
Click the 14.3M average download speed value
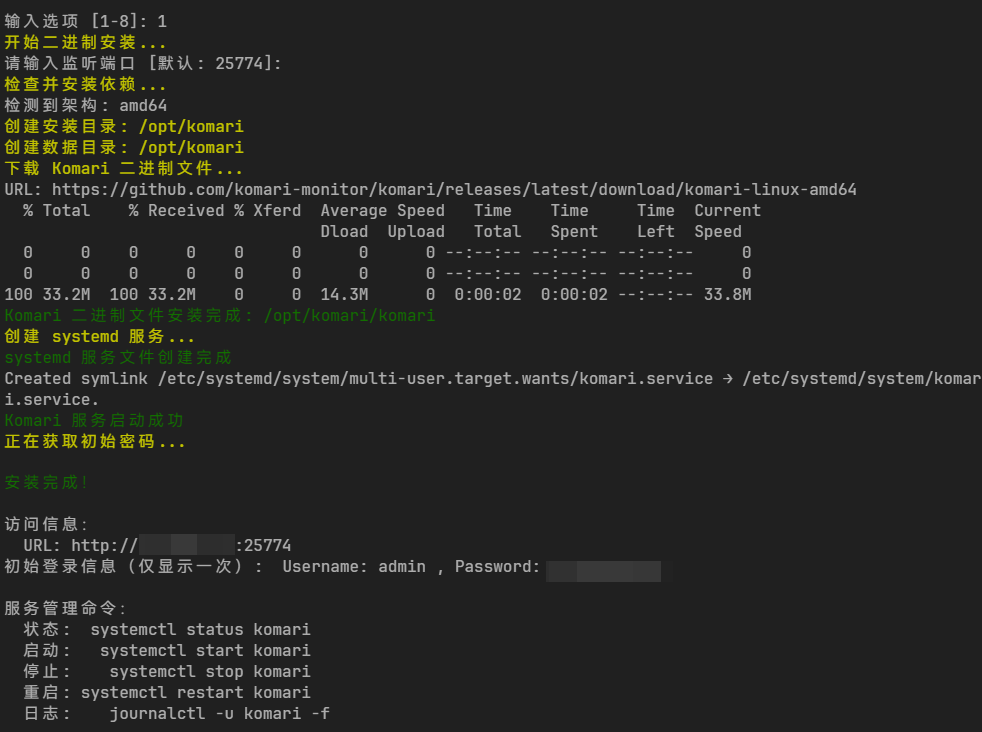pos(344,295)
